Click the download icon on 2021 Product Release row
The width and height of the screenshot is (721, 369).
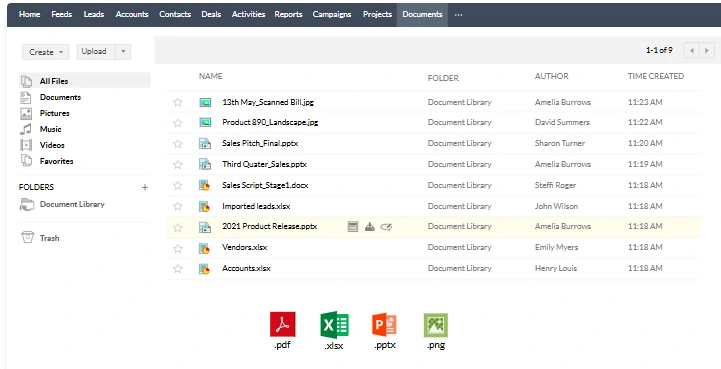click(x=370, y=226)
